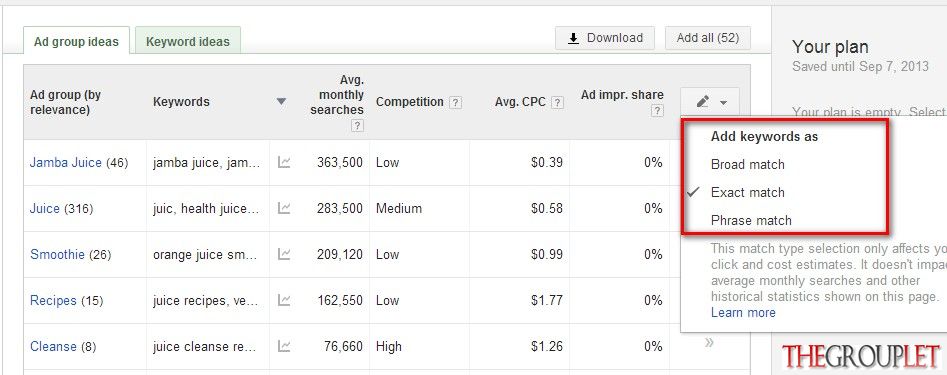
Task: Click the 209,120 searches value
Action: [339, 254]
